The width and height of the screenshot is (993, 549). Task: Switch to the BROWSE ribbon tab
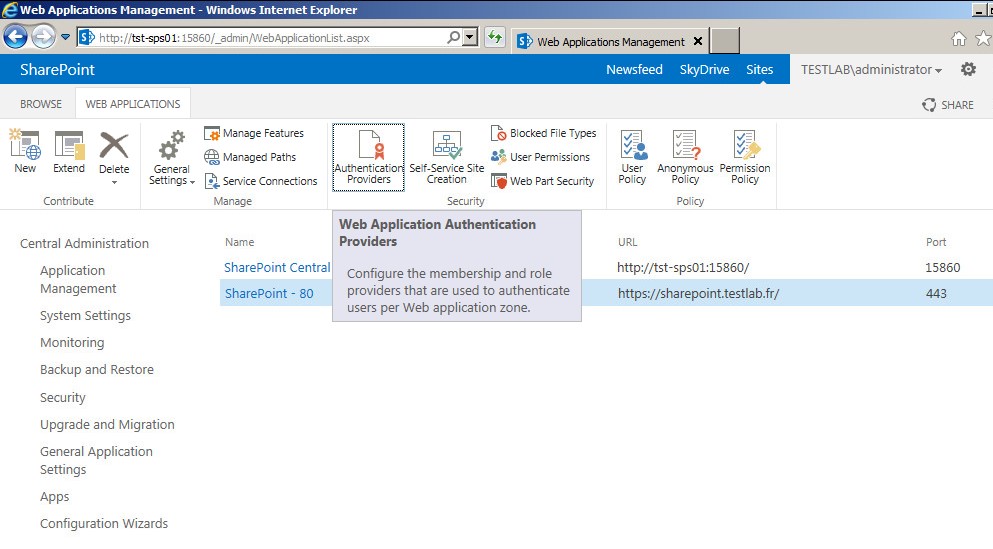[x=41, y=104]
